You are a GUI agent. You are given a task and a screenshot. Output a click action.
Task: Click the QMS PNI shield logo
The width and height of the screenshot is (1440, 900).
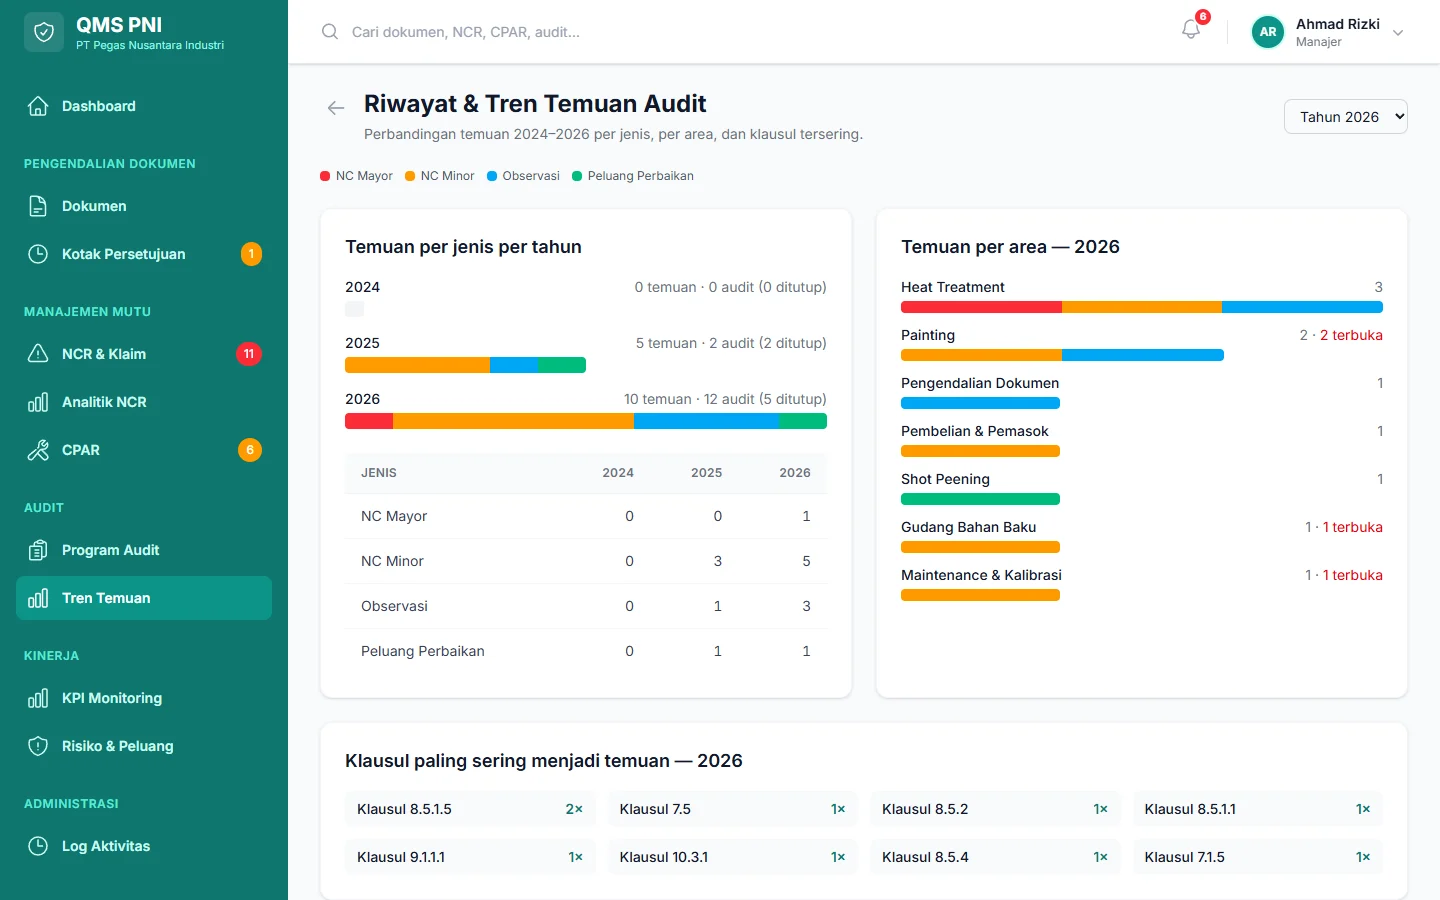click(x=44, y=32)
